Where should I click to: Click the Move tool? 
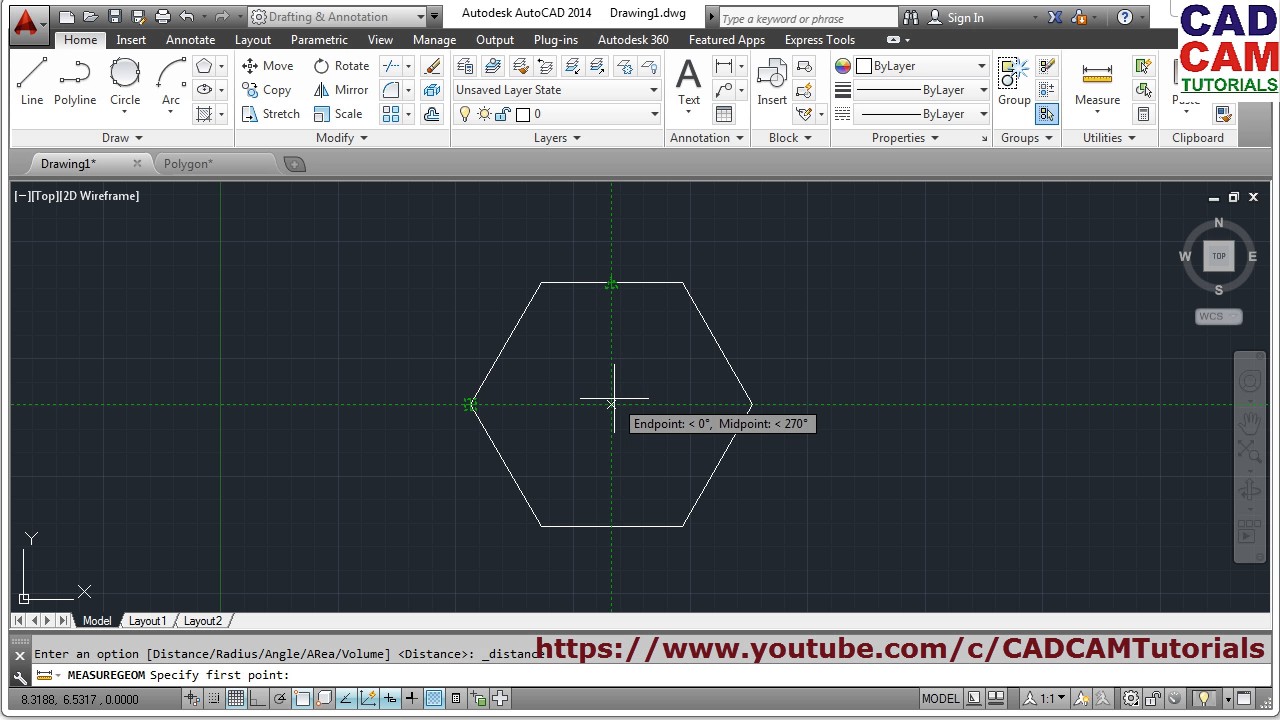(267, 66)
